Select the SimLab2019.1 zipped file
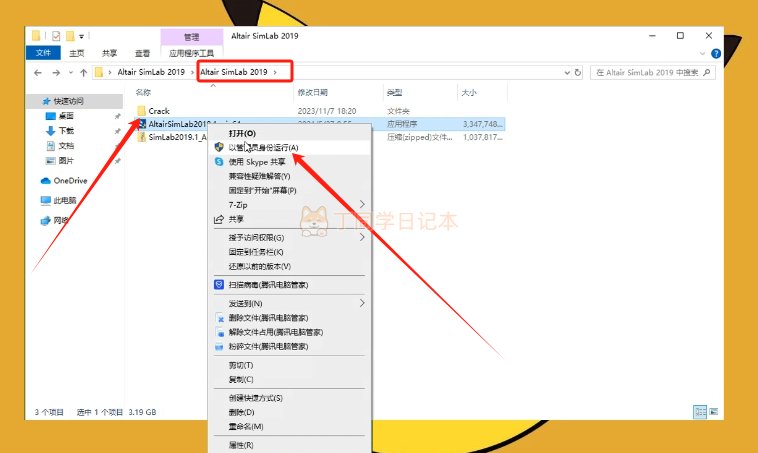The height and width of the screenshot is (453, 758). click(177, 139)
